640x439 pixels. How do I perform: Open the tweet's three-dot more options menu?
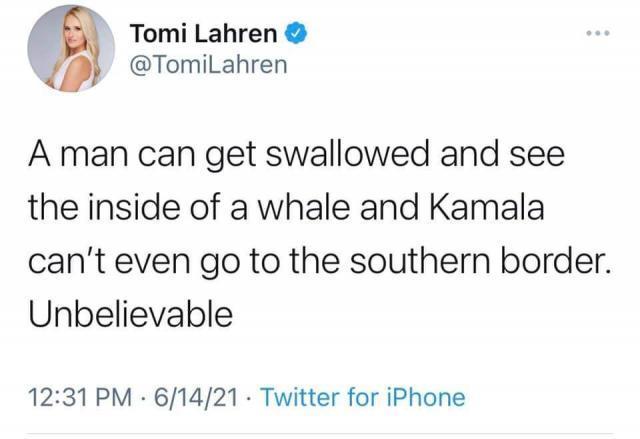tap(598, 33)
